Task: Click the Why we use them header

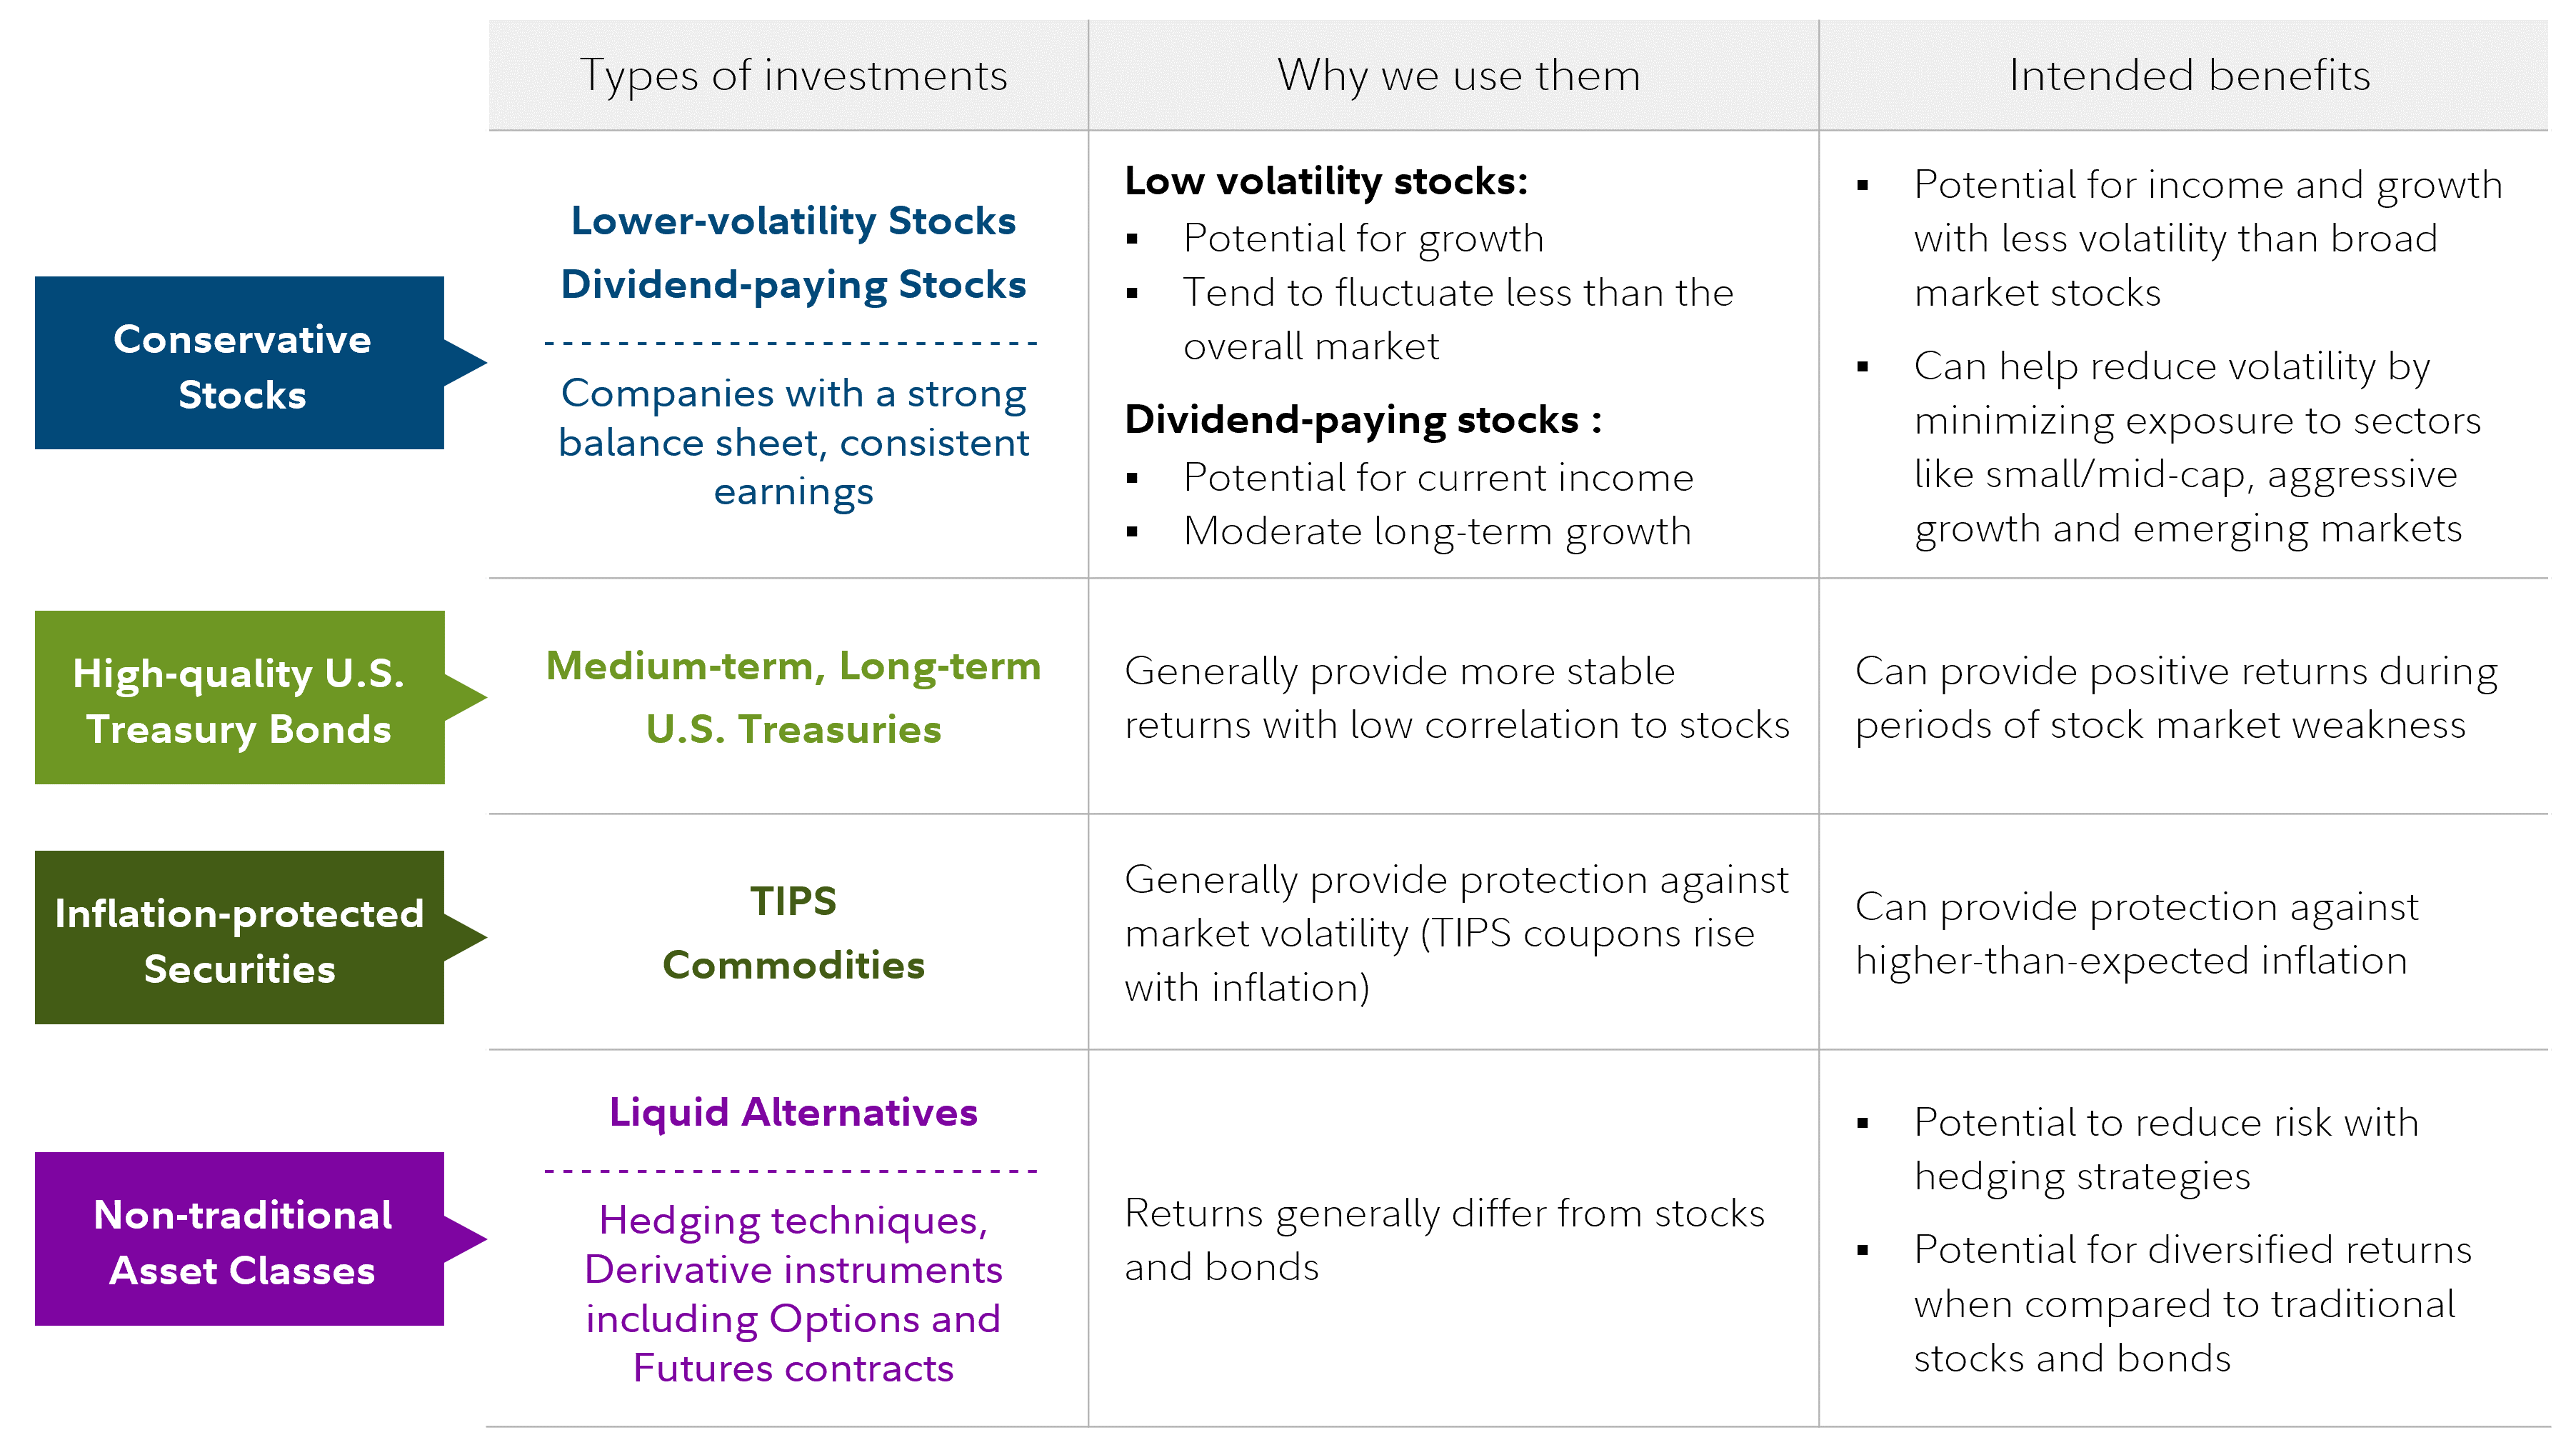Action: pos(1458,76)
